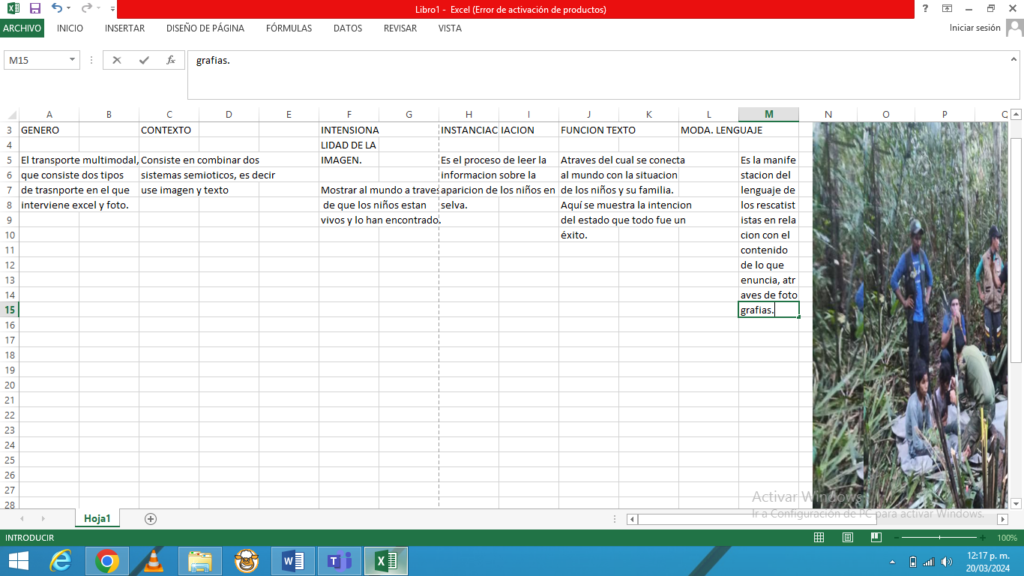This screenshot has width=1024, height=576.
Task: Click the Save icon in quick access toolbar
Action: (35, 9)
